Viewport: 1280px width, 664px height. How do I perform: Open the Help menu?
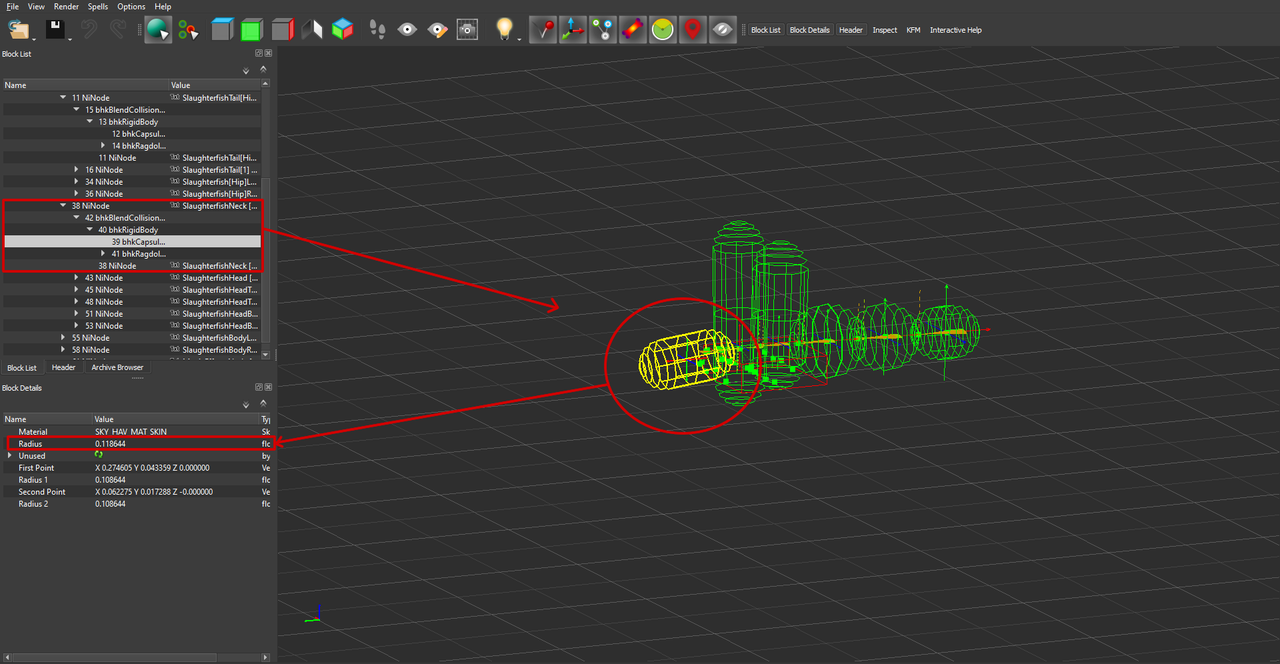[162, 6]
